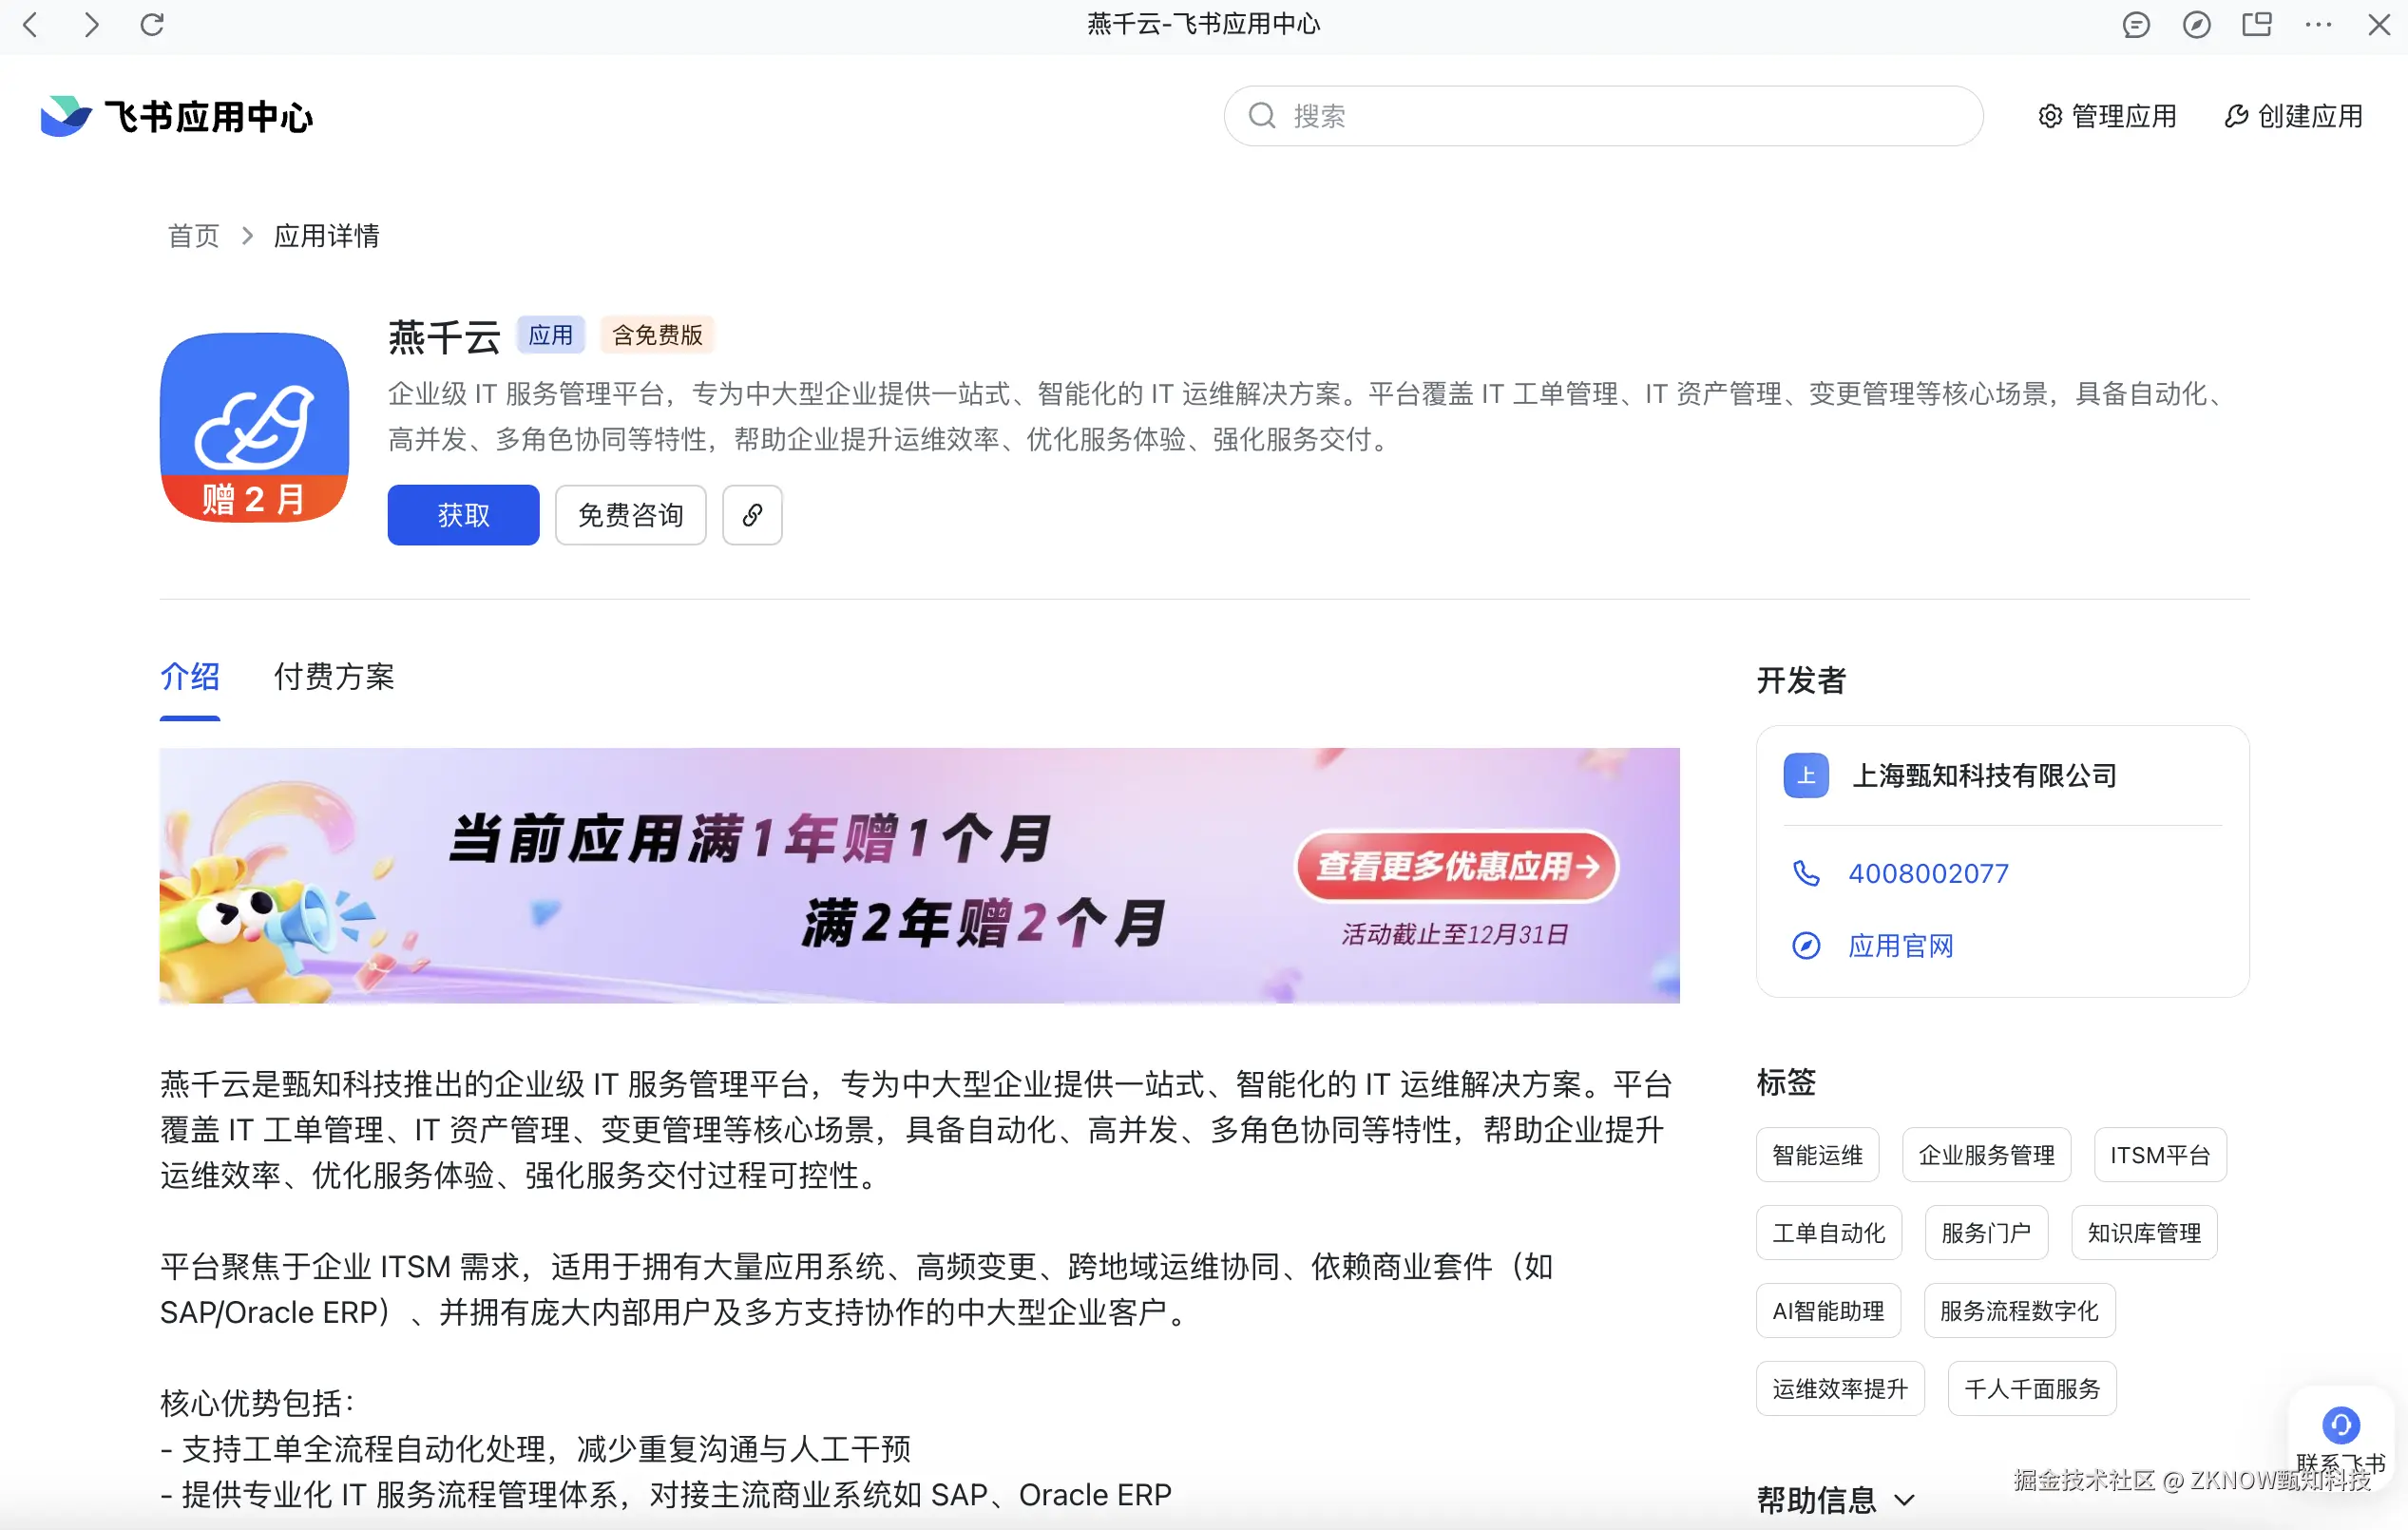This screenshot has width=2408, height=1530.
Task: Click the 免费咨询 button
Action: (630, 515)
